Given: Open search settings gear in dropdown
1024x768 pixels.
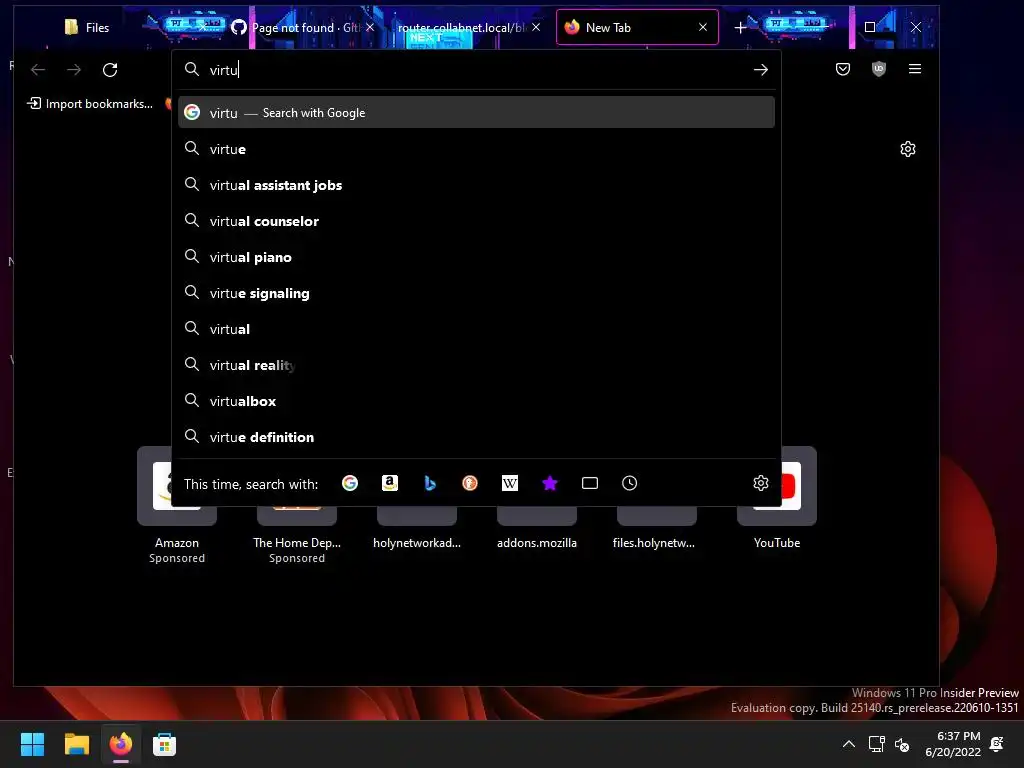Looking at the screenshot, I should (760, 483).
